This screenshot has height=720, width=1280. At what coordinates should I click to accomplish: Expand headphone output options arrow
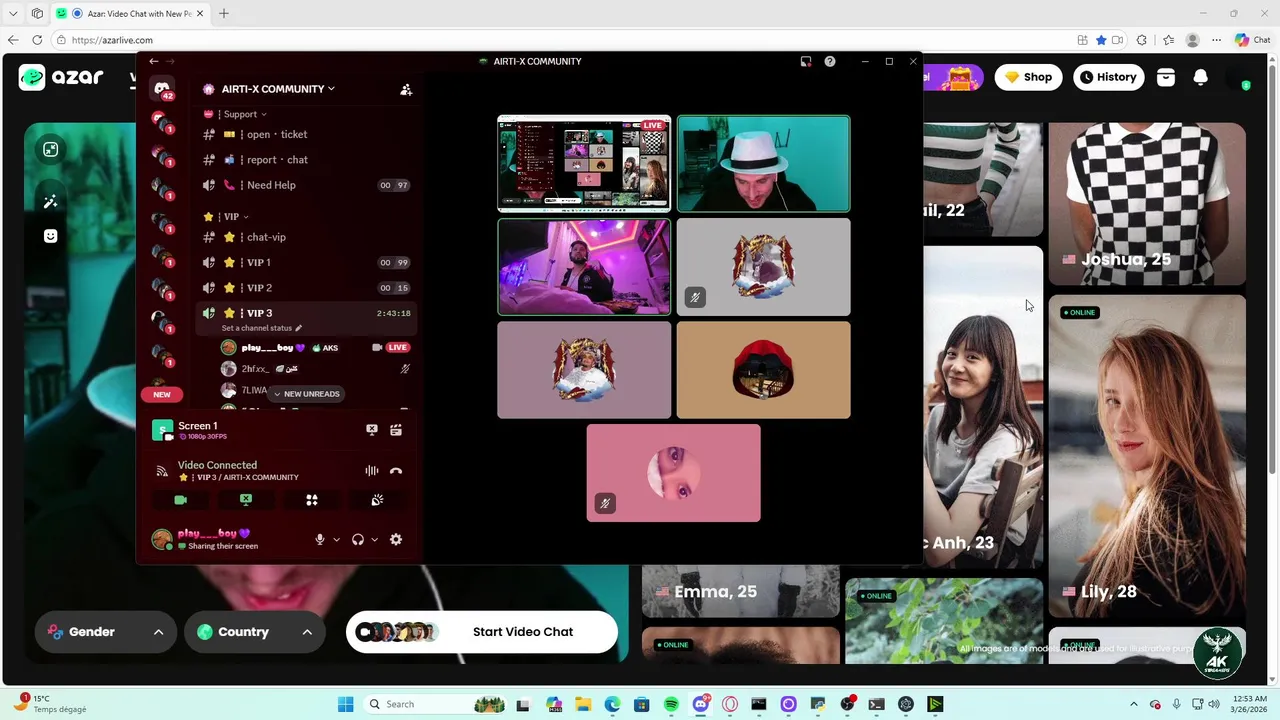(374, 540)
